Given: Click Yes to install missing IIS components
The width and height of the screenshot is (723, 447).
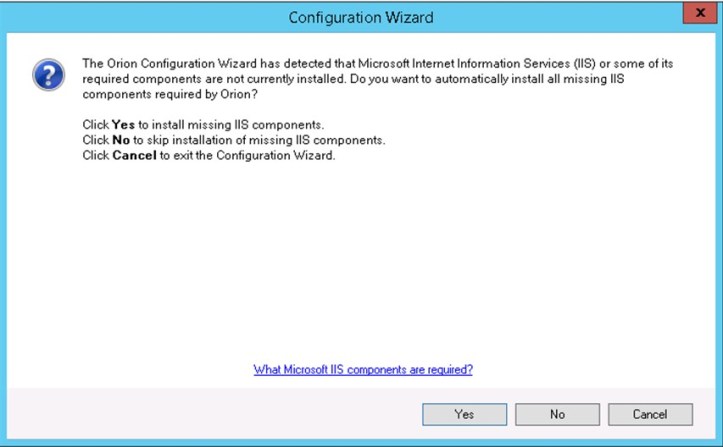Looking at the screenshot, I should tap(463, 414).
